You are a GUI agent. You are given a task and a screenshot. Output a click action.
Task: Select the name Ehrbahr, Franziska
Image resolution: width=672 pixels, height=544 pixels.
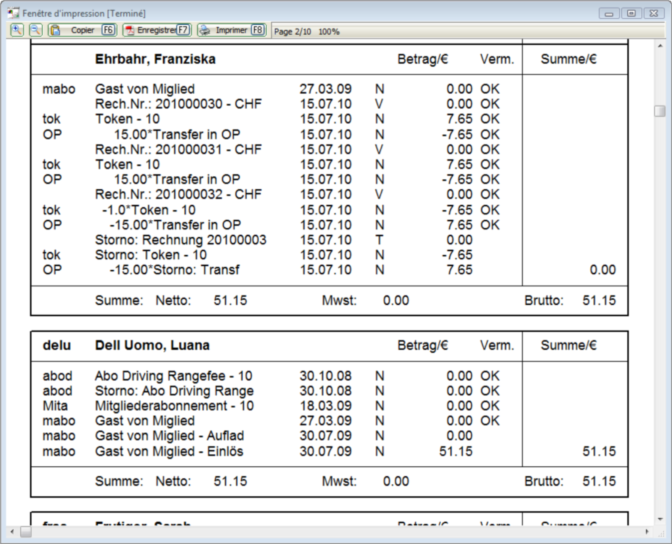pyautogui.click(x=155, y=59)
